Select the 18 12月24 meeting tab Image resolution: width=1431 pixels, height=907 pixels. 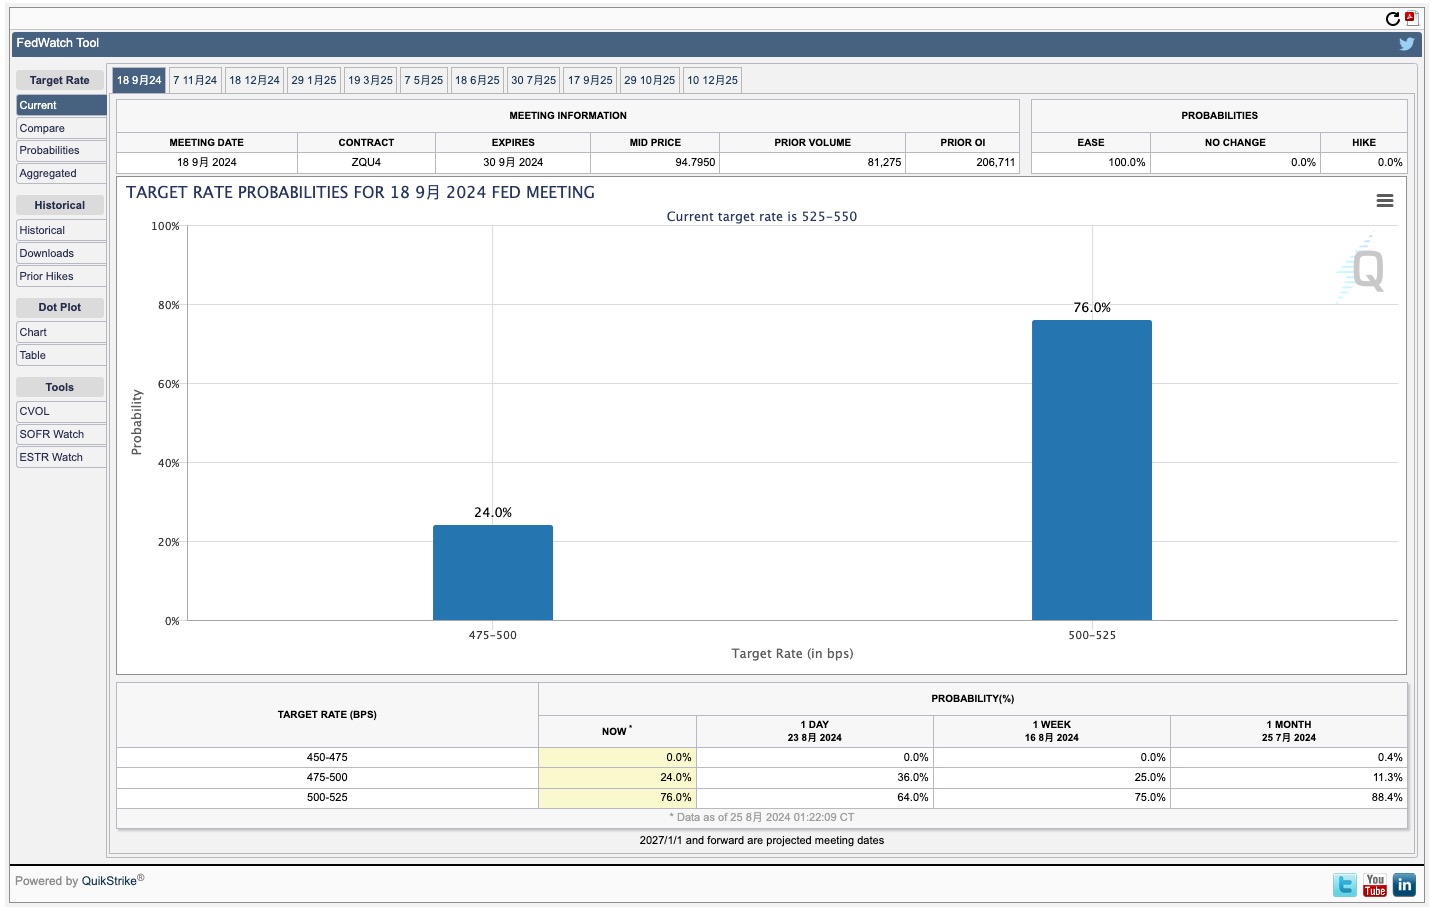tap(254, 80)
